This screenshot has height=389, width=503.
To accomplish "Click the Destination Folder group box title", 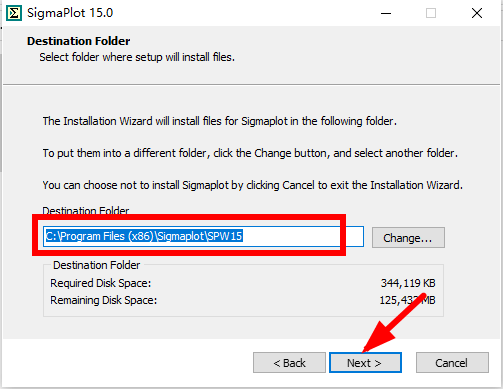I will 96,265.
